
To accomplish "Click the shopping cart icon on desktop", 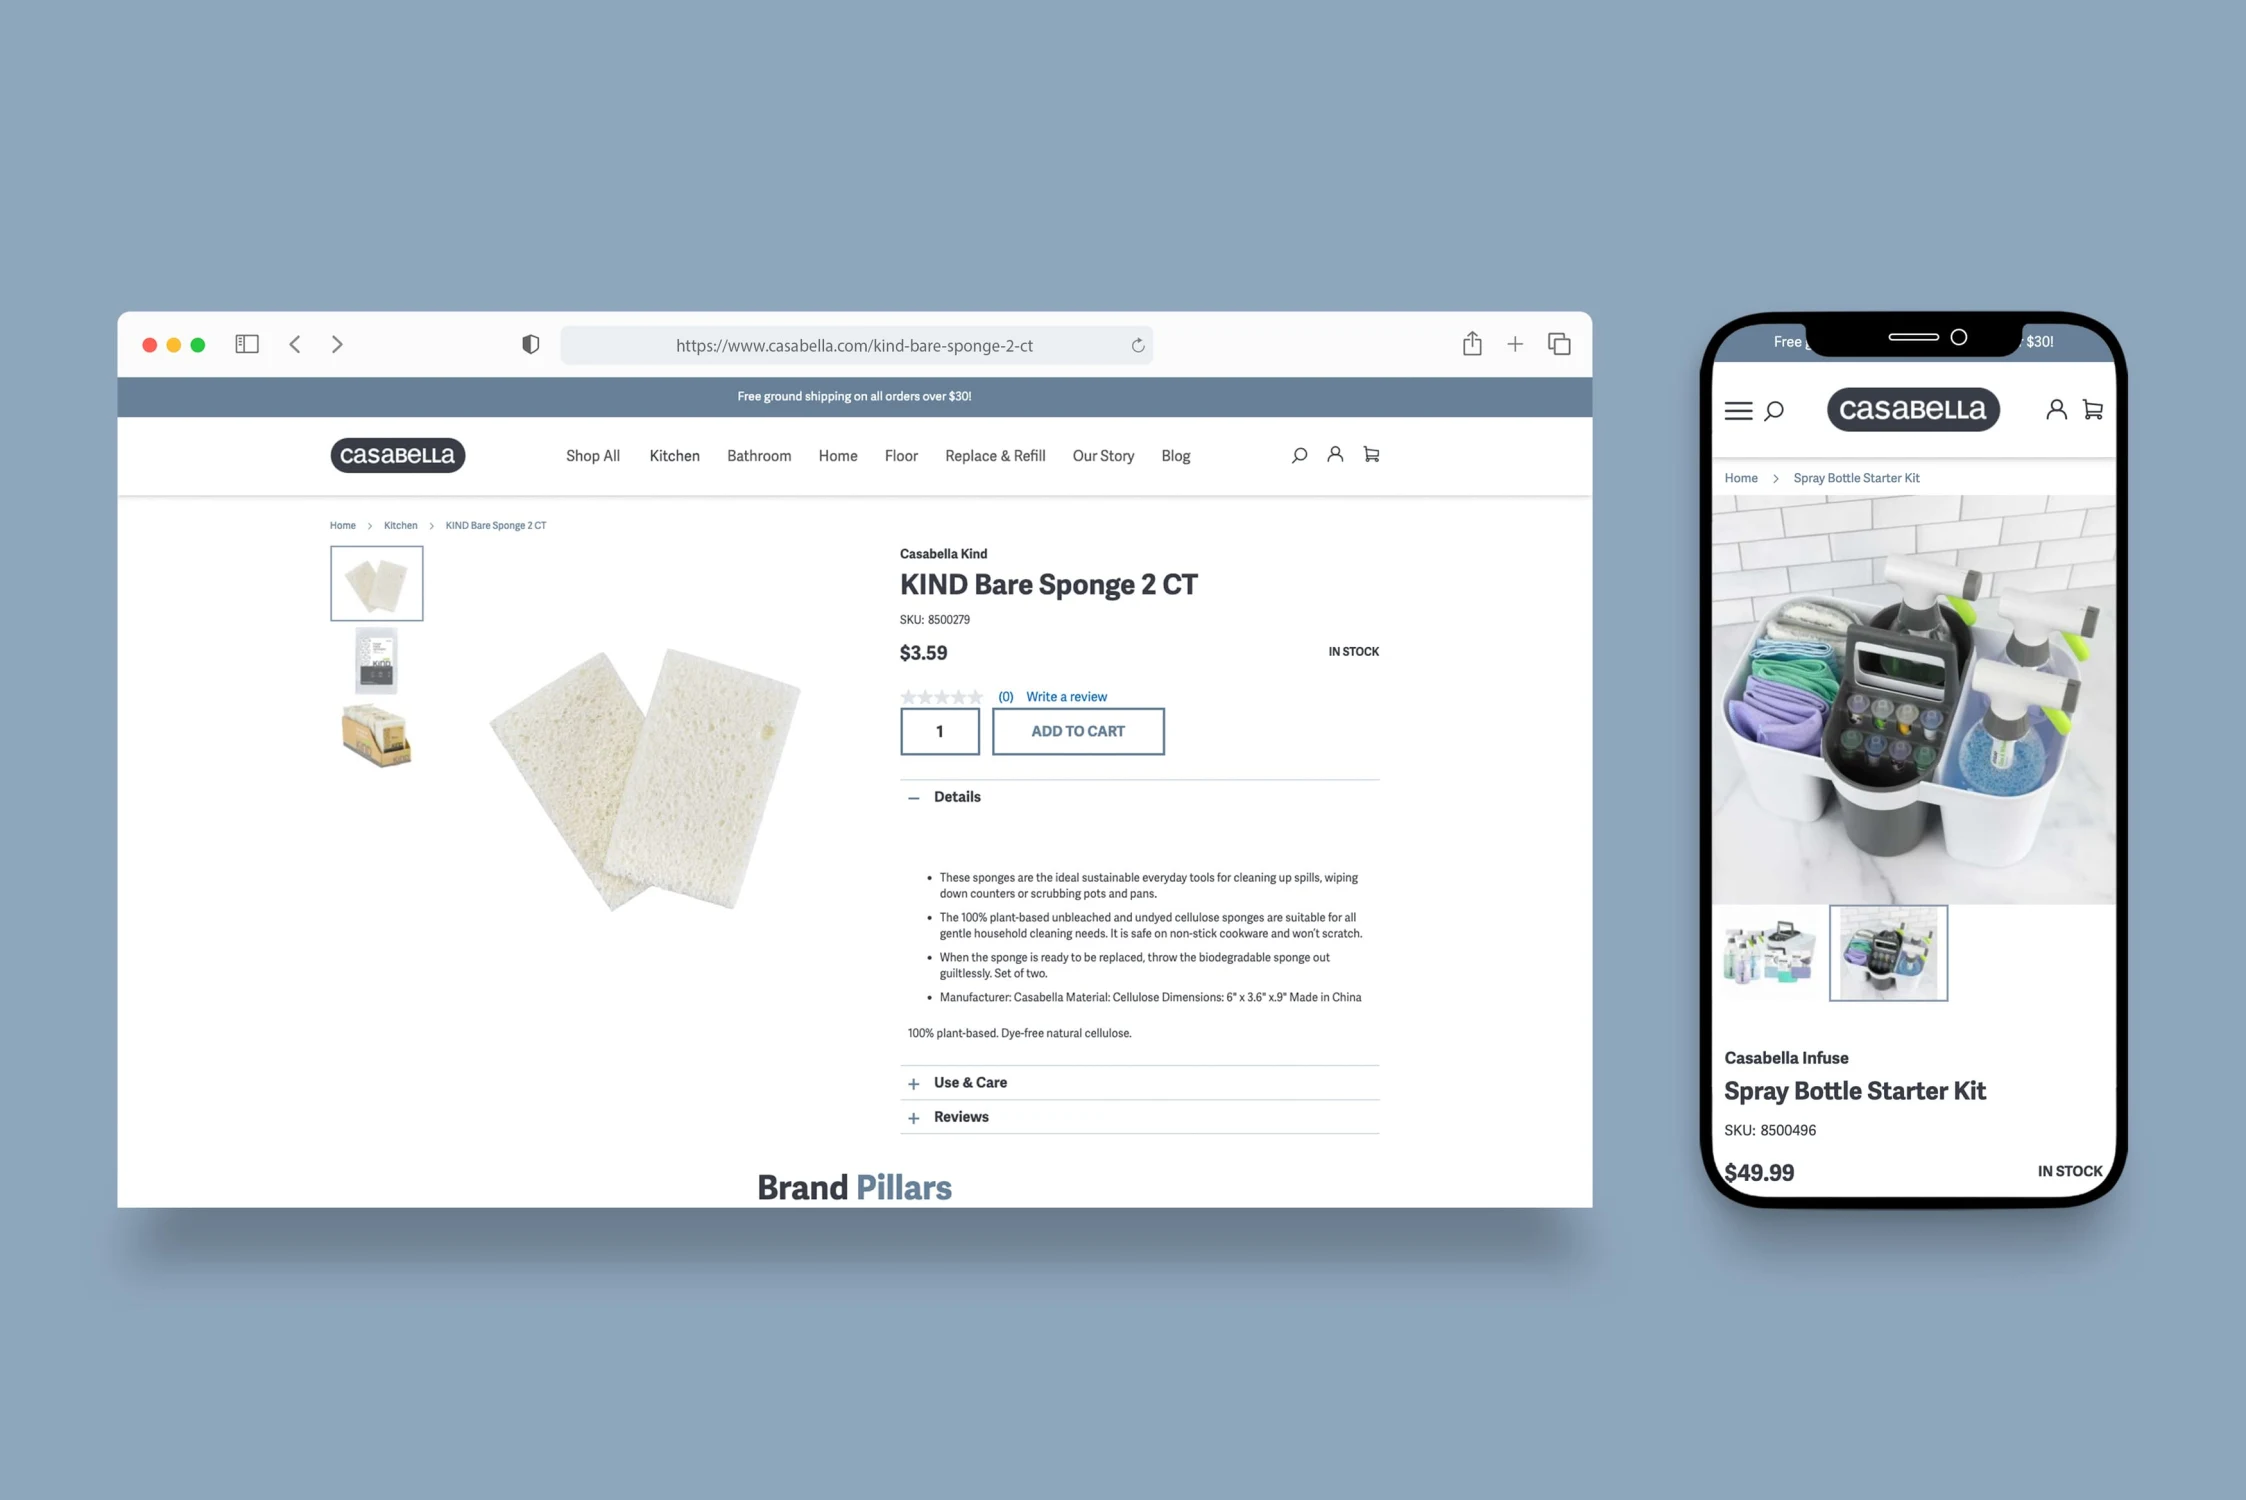I will [1371, 454].
